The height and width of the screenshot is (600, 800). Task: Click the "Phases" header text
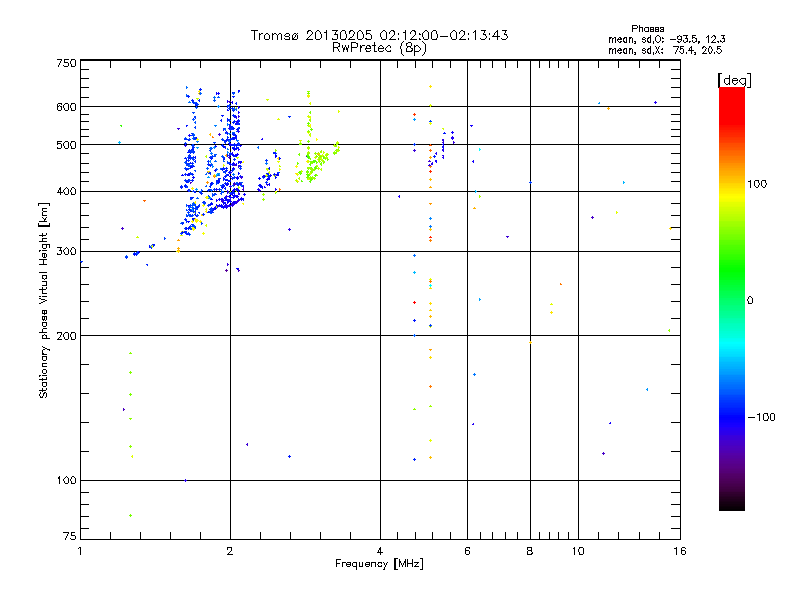tap(647, 29)
